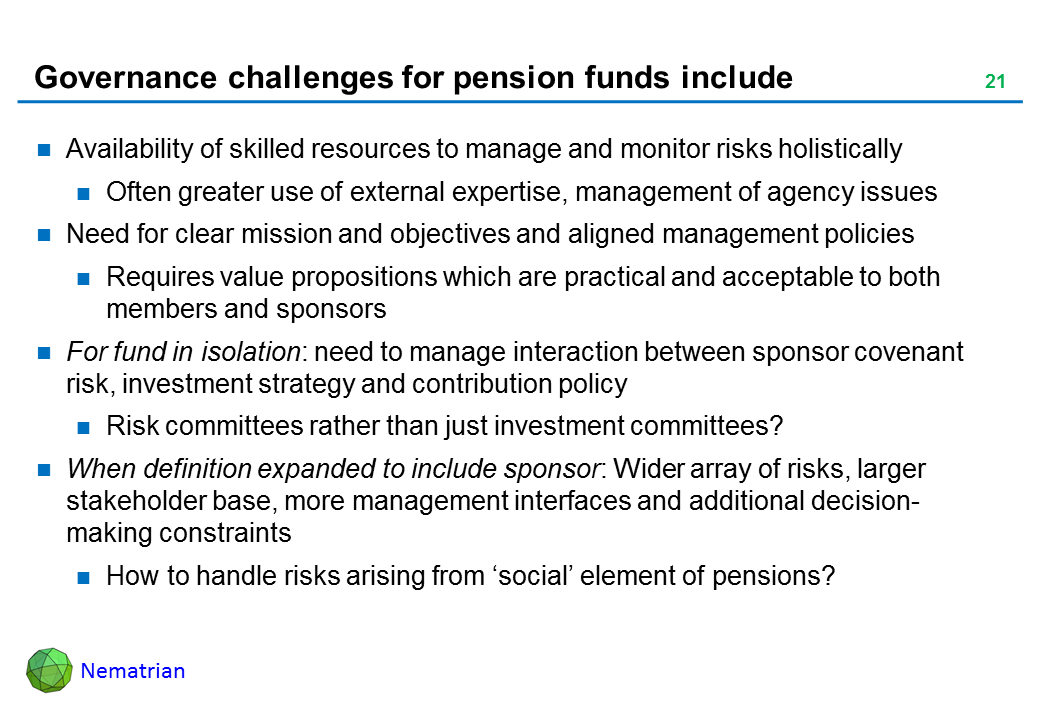
Task: Click the bullet marker beside 'When definition expanded'
Action: [x=44, y=471]
